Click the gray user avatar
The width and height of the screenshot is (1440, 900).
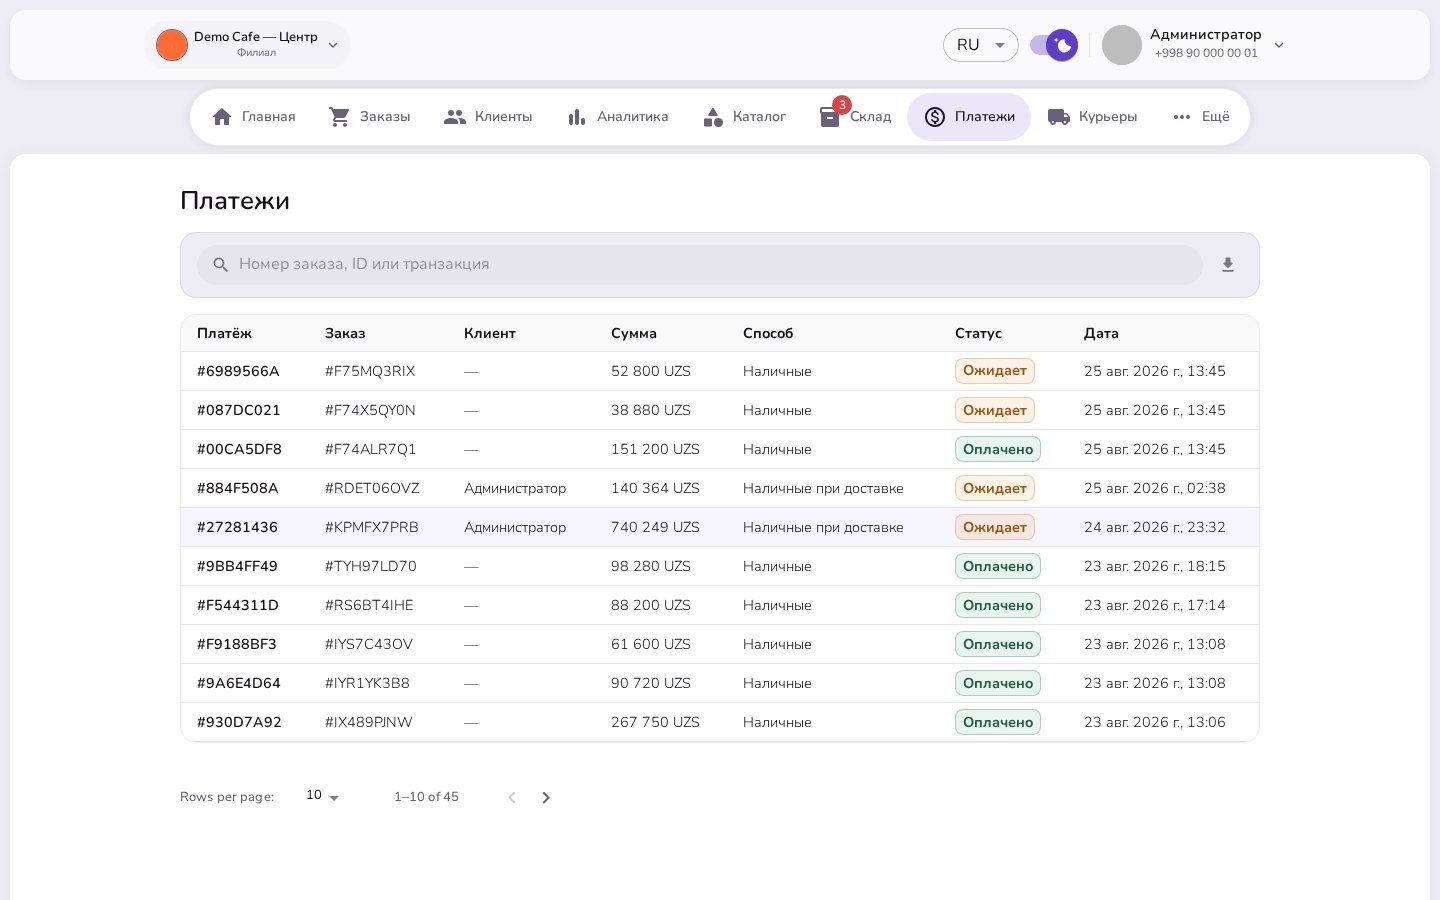1122,45
